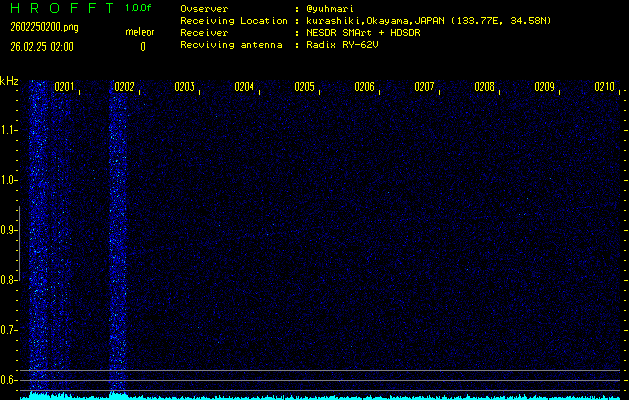Screen dimensions: 629x400
Task: Click the bright signal burst under 0202
Action: 119,240
